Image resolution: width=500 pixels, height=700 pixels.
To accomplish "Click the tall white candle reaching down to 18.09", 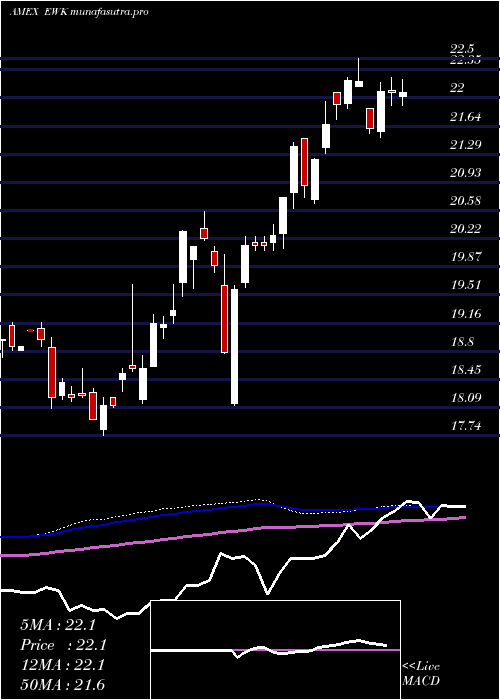I will click(x=234, y=345).
